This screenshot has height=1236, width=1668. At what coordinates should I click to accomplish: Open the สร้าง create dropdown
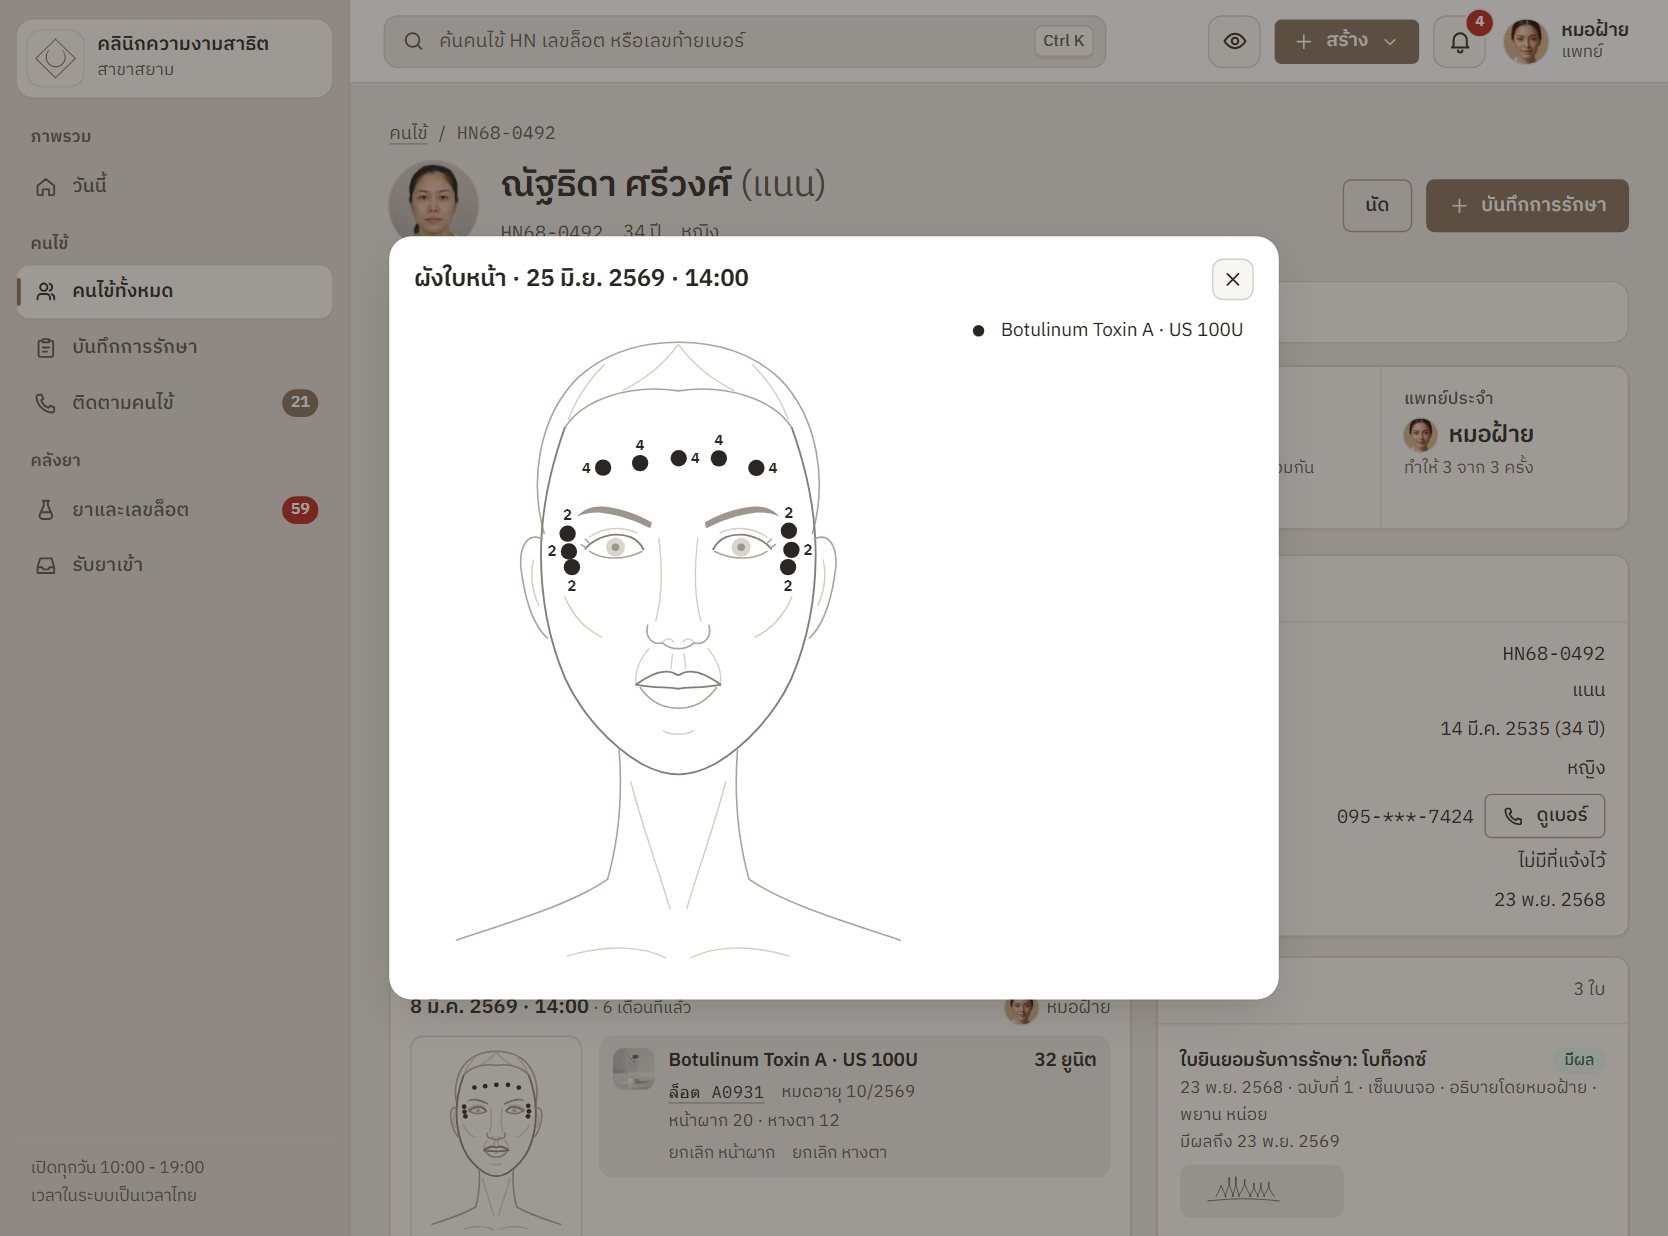point(1346,41)
